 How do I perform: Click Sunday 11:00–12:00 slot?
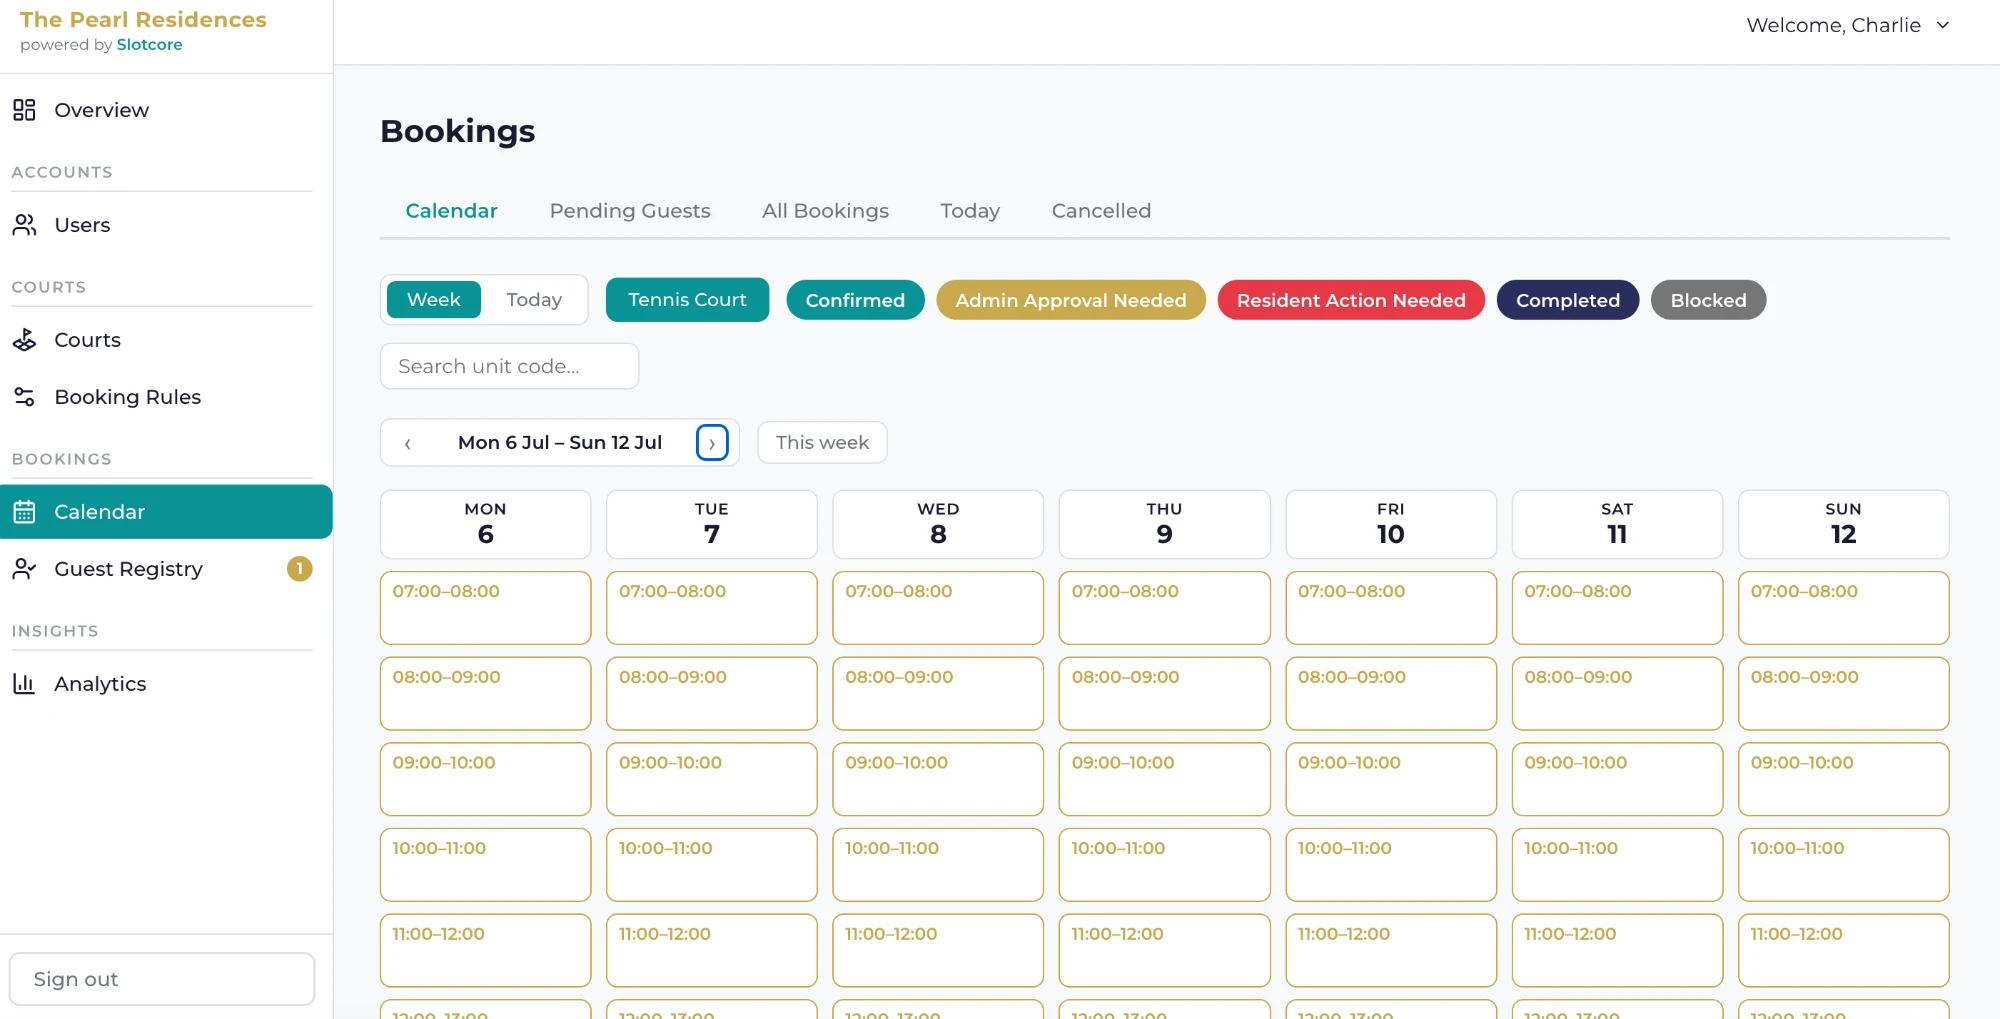[1843, 951]
